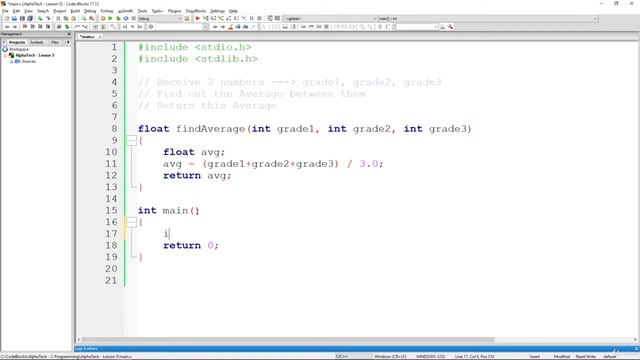The height and width of the screenshot is (360, 640).
Task: Open the View menu
Action: (x=28, y=11)
